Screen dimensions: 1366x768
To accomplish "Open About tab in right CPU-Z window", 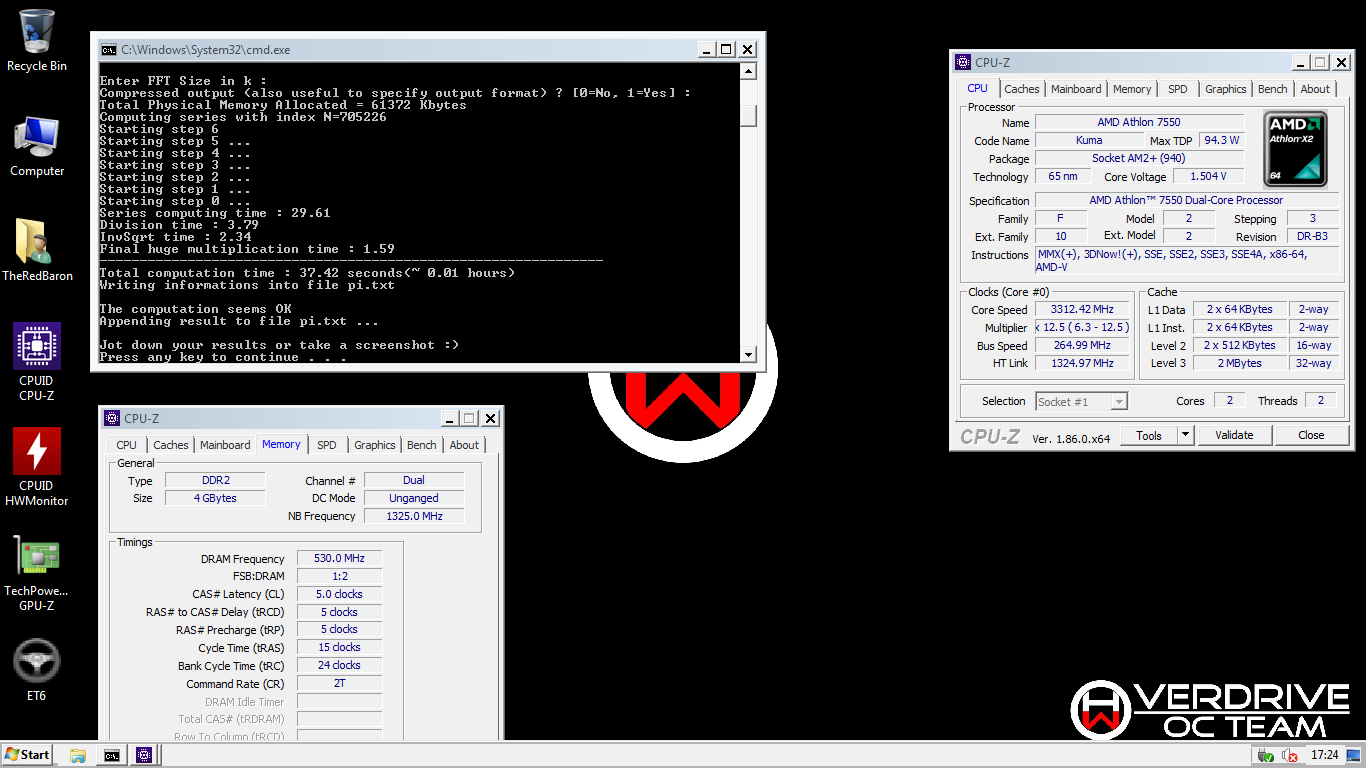I will pyautogui.click(x=1316, y=89).
